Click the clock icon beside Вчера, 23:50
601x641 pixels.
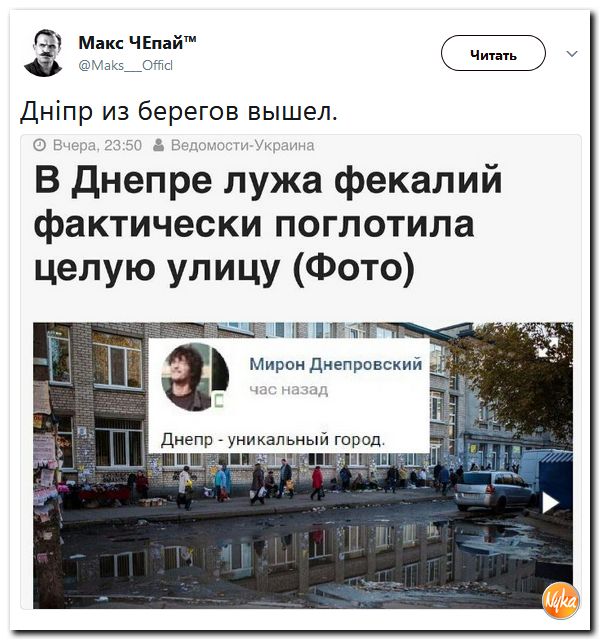(40, 145)
